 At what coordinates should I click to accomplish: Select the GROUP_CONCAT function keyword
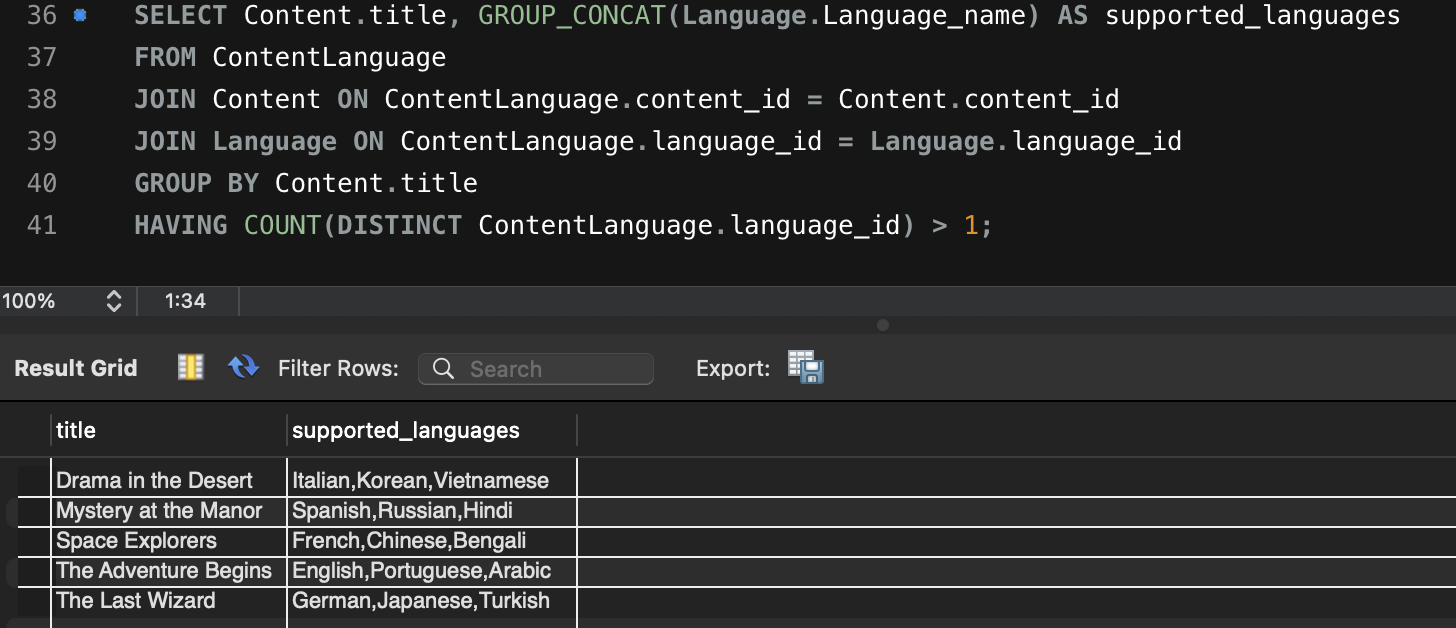point(571,15)
